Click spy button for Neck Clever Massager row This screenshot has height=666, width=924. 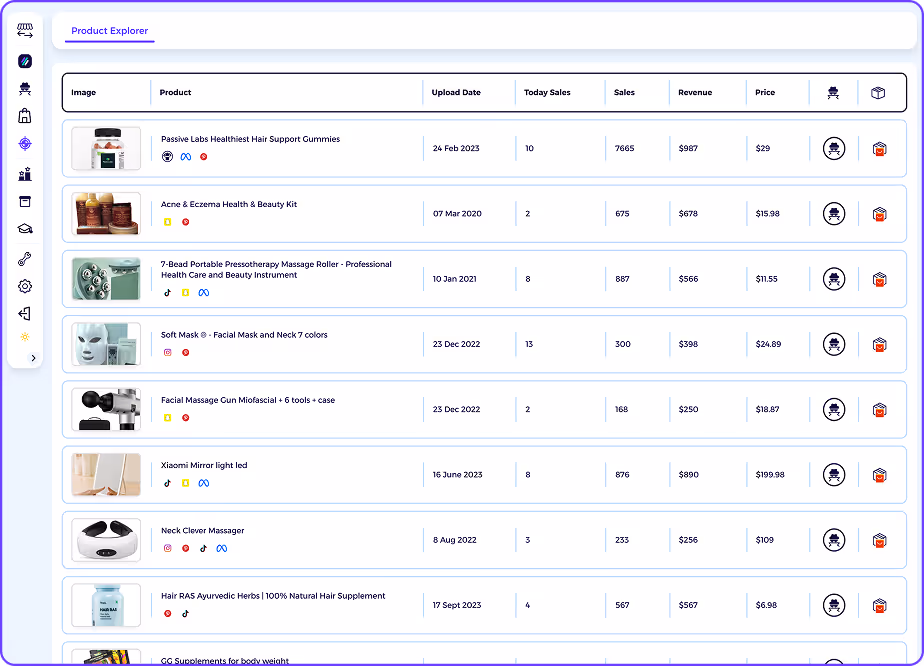point(834,540)
